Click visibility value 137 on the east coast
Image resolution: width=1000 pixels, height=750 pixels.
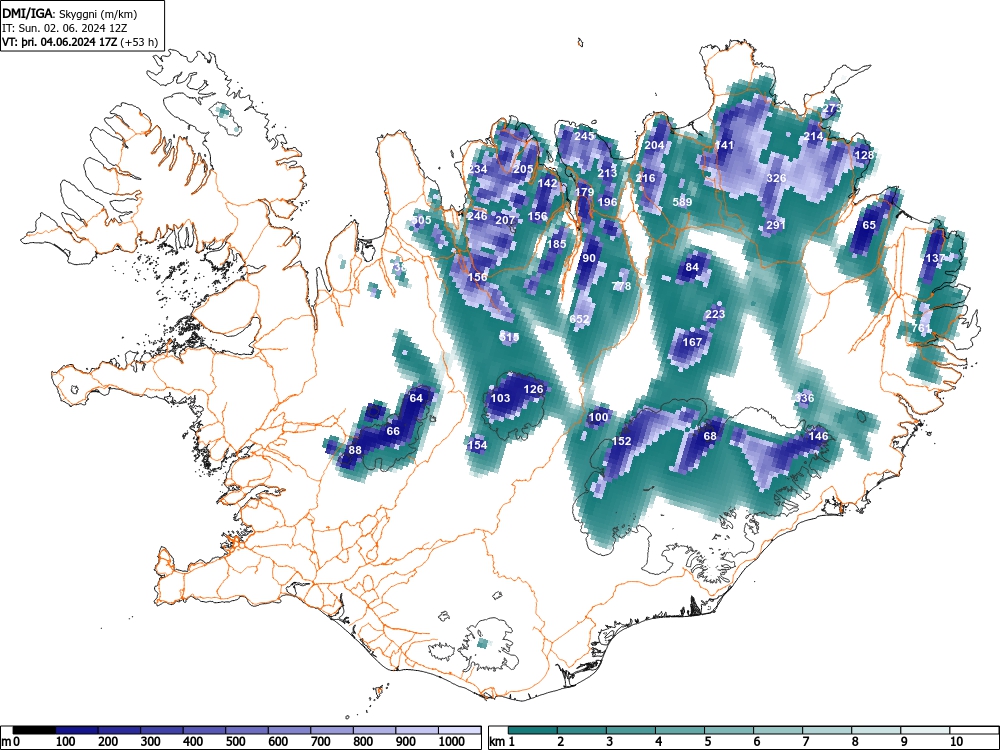[935, 258]
